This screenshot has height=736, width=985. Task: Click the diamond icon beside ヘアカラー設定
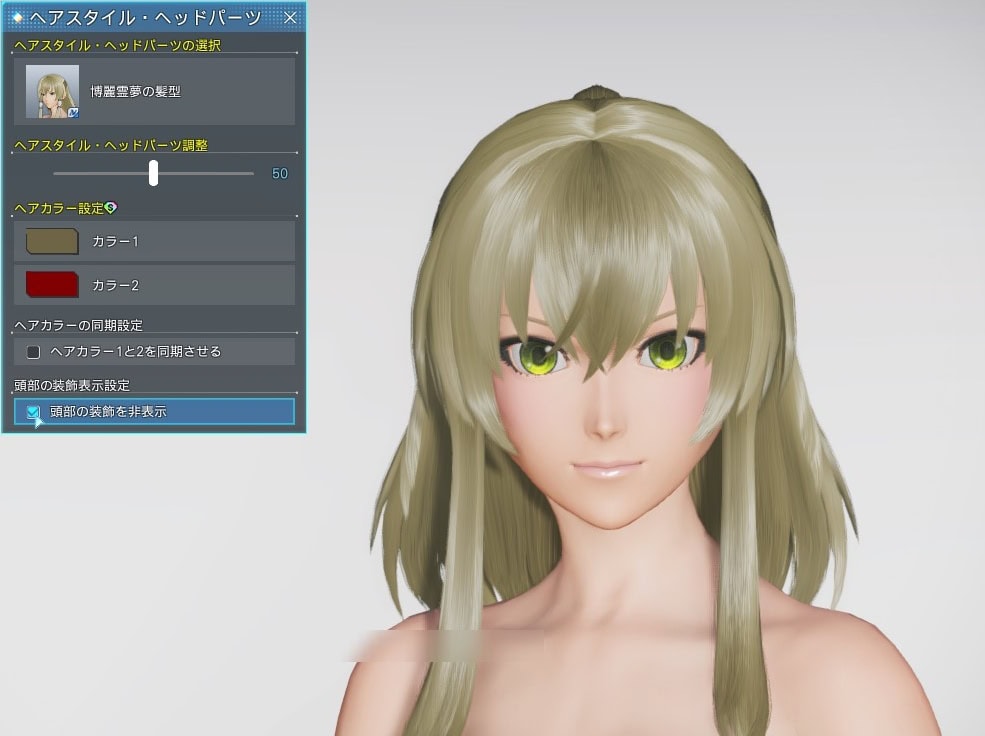tap(111, 208)
